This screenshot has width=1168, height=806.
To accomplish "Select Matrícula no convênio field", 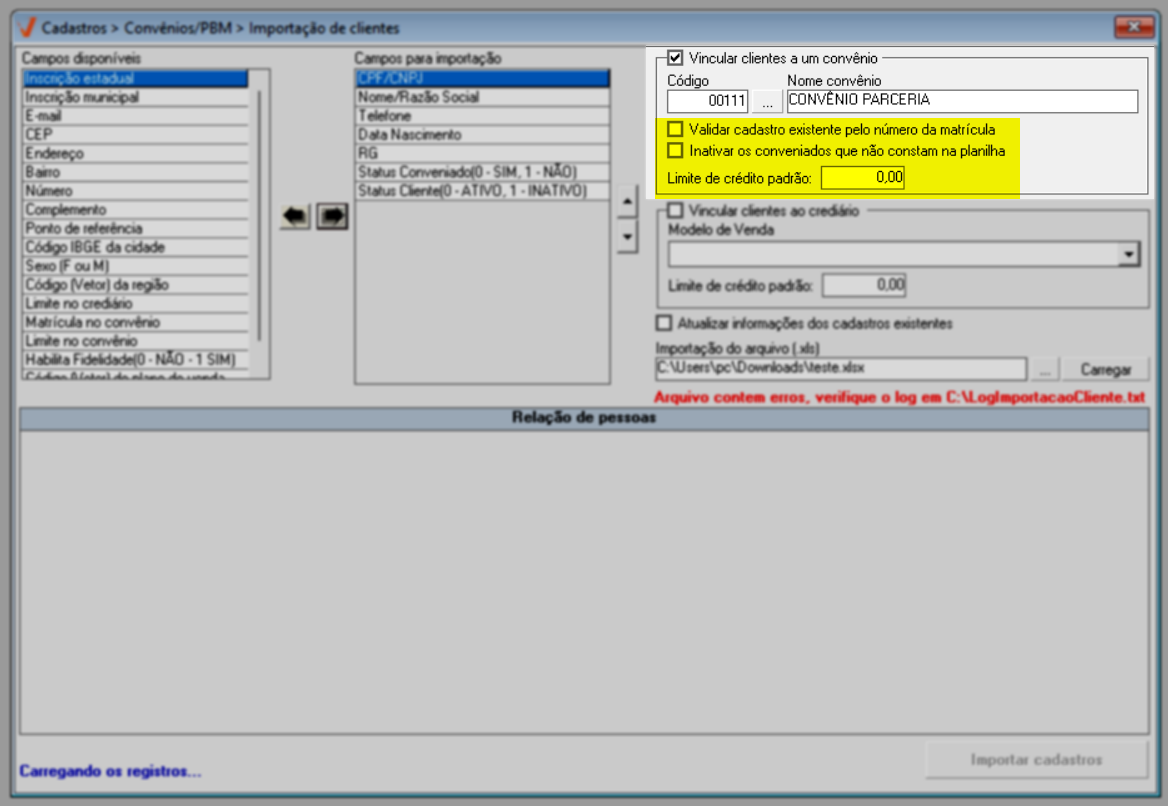I will click(136, 322).
